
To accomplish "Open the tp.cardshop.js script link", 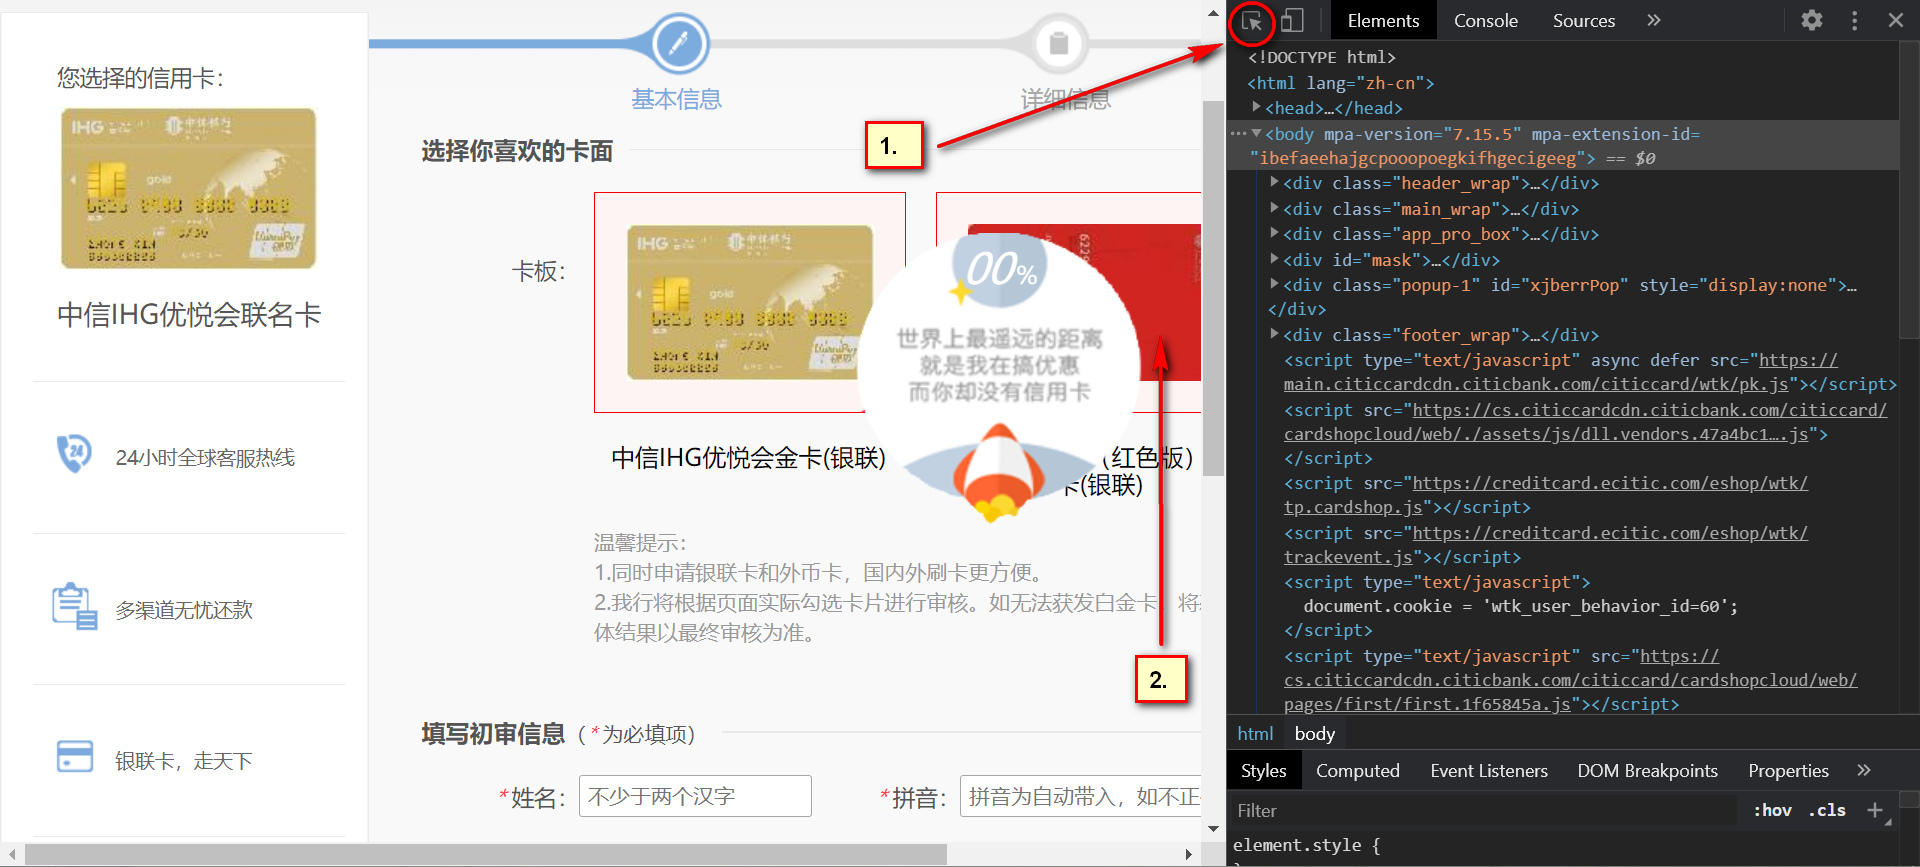I will (1546, 495).
